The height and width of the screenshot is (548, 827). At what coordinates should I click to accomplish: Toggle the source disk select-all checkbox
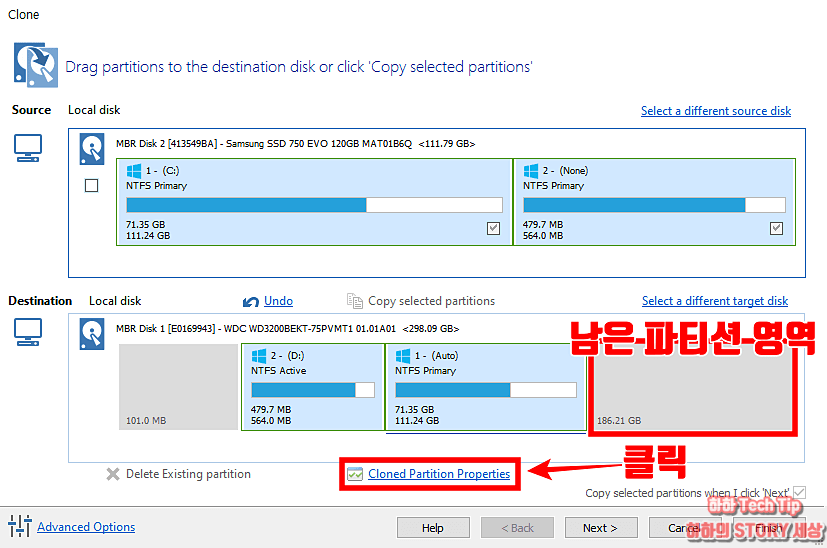91,186
